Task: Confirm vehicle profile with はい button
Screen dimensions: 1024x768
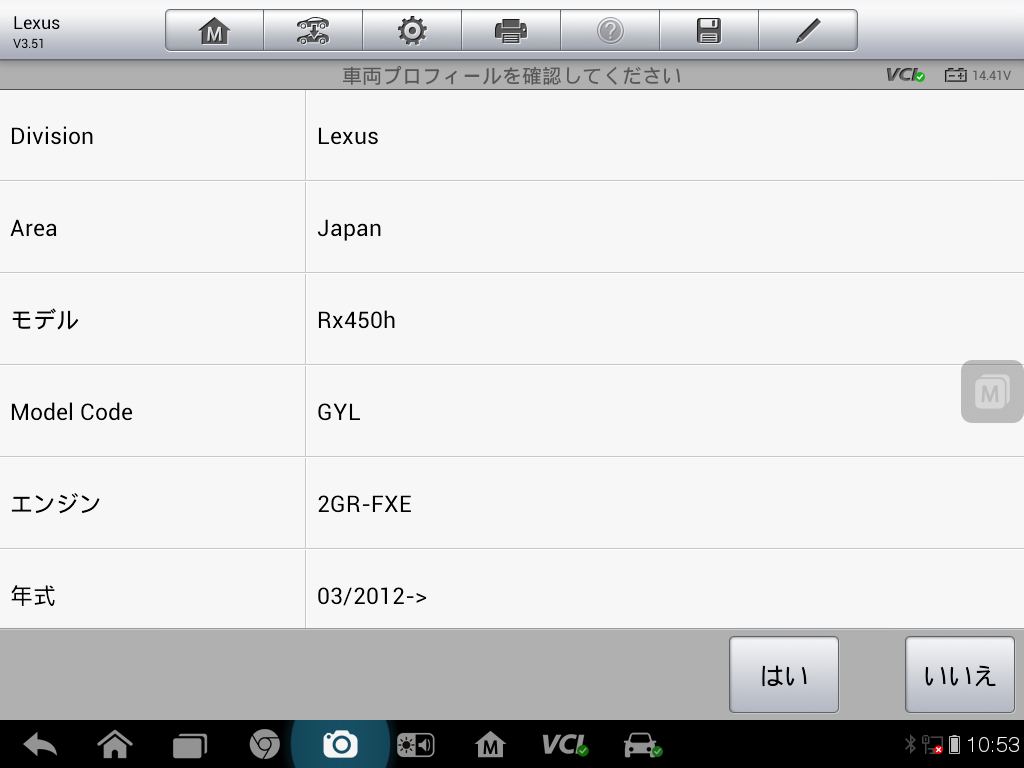Action: (784, 675)
